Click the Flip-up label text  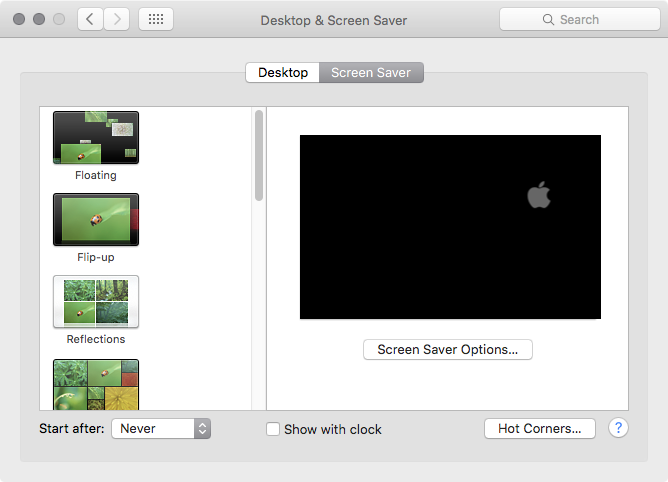96,257
